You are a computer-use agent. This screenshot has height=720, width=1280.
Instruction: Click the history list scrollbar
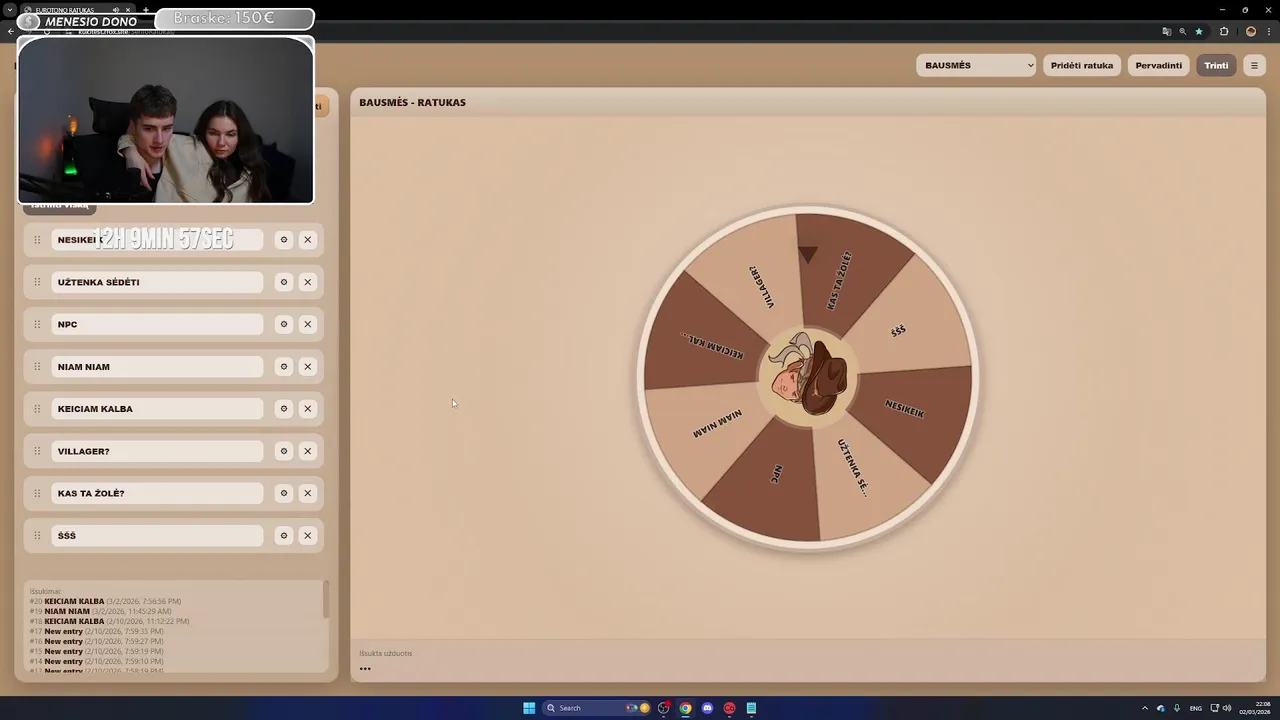coord(325,600)
